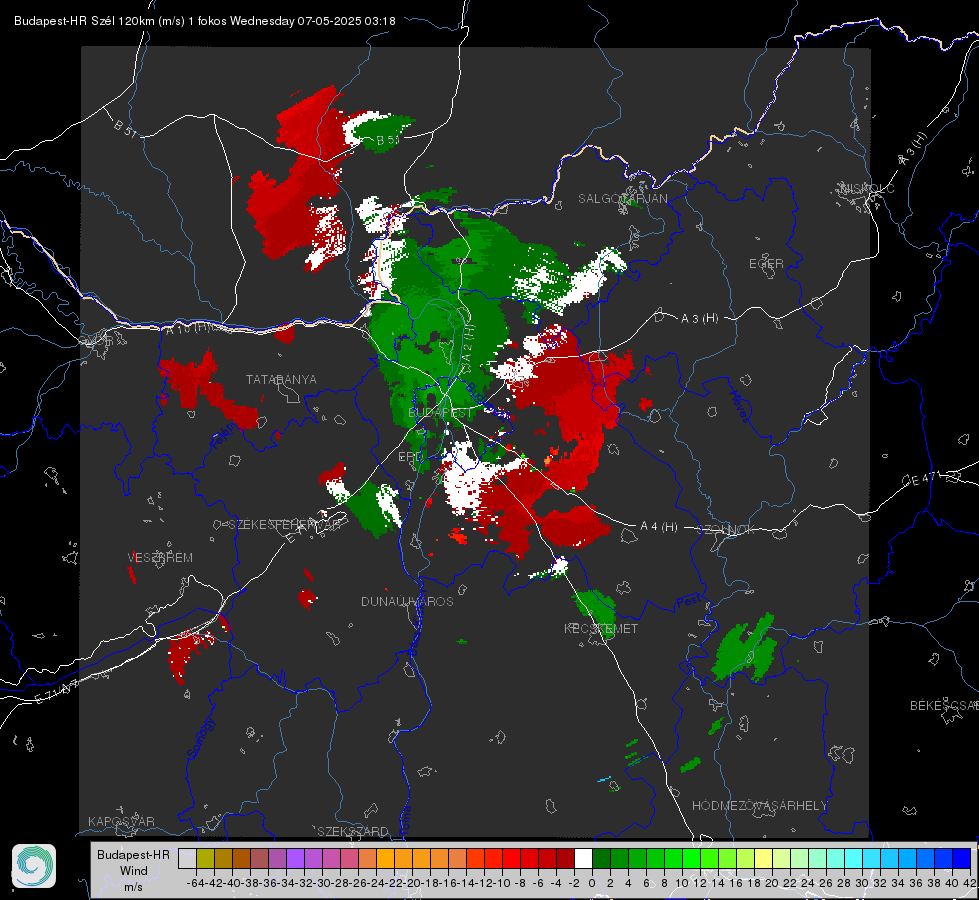
Task: Click the radar title text with date 07-05-2025
Action: pos(205,21)
